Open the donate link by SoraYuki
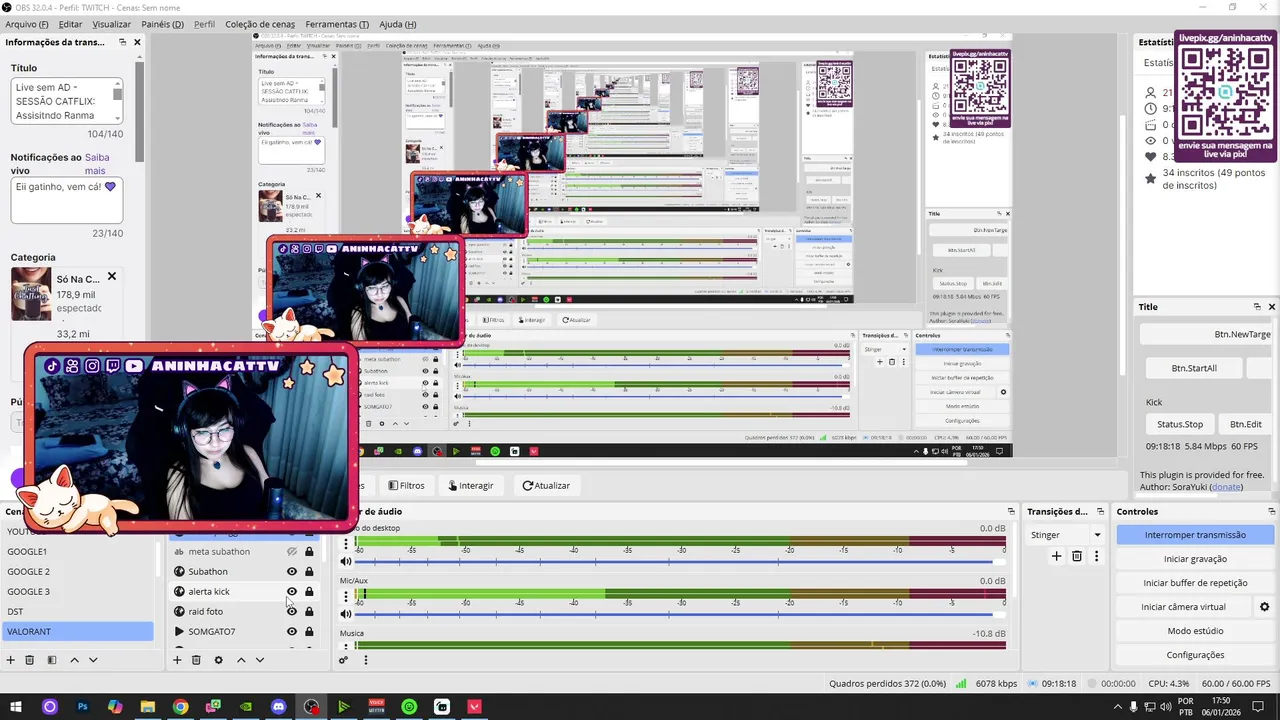Viewport: 1280px width, 720px height. pyautogui.click(x=1226, y=487)
